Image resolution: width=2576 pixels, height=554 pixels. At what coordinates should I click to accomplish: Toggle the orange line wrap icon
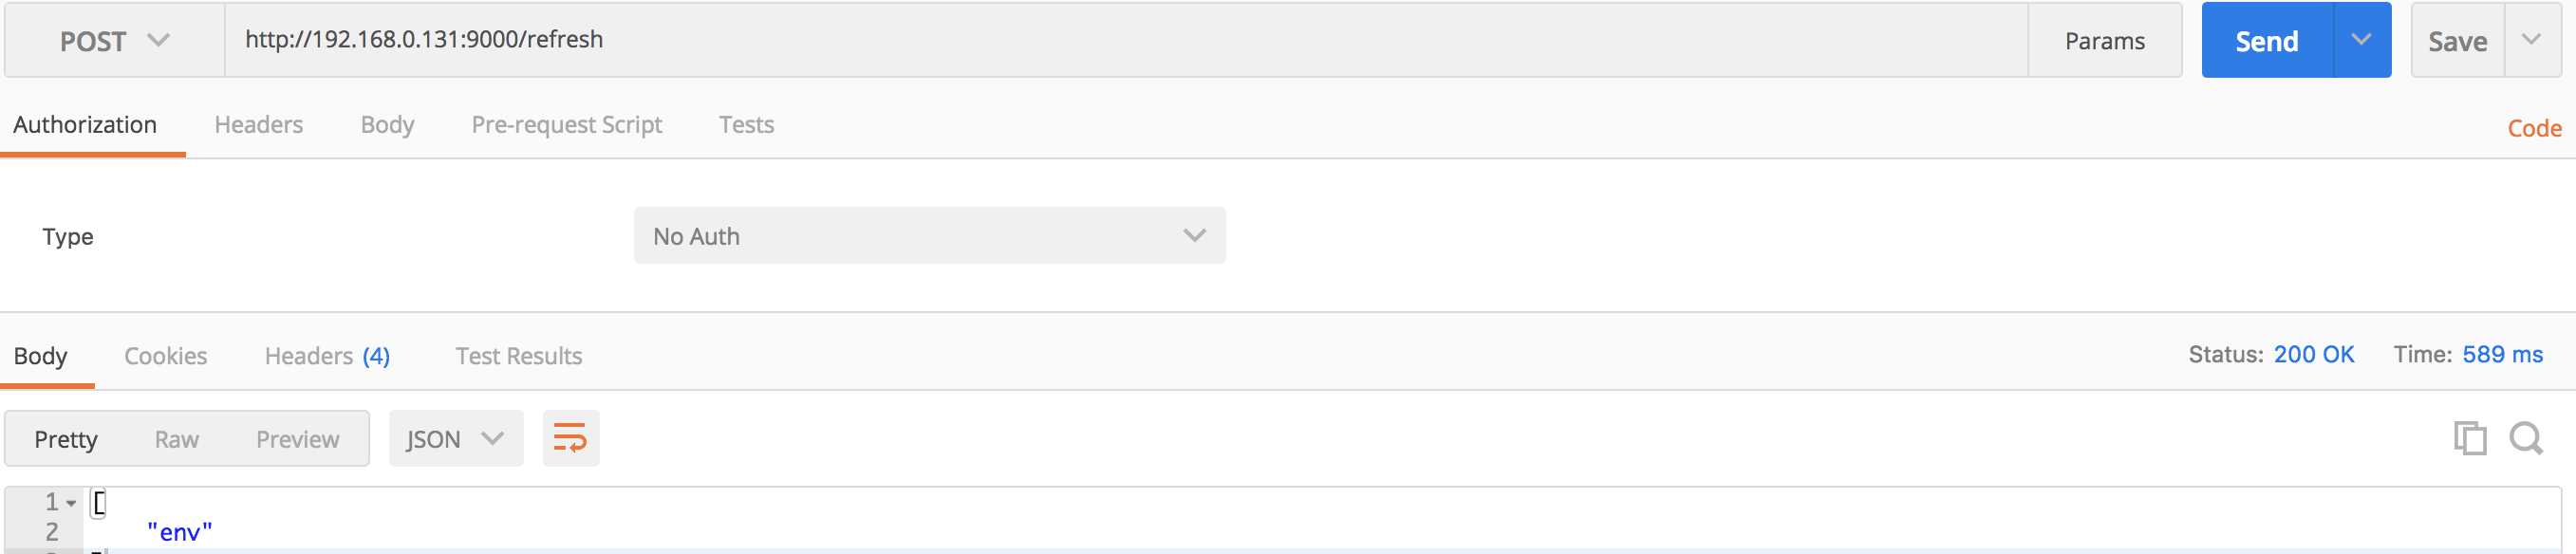coord(570,438)
